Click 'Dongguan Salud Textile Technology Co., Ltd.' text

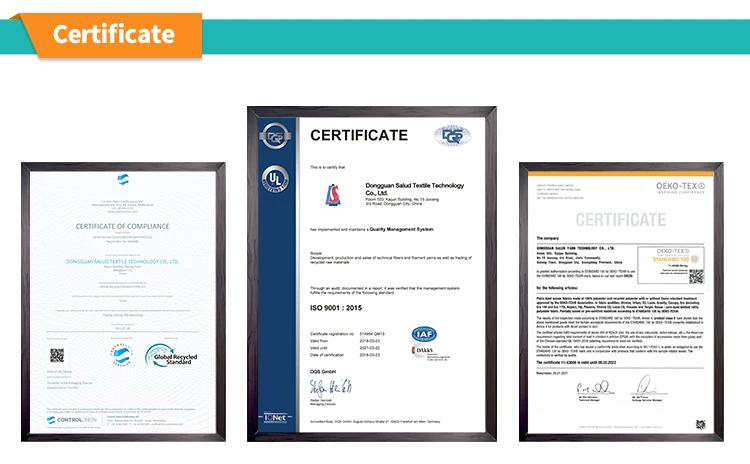pyautogui.click(x=415, y=189)
